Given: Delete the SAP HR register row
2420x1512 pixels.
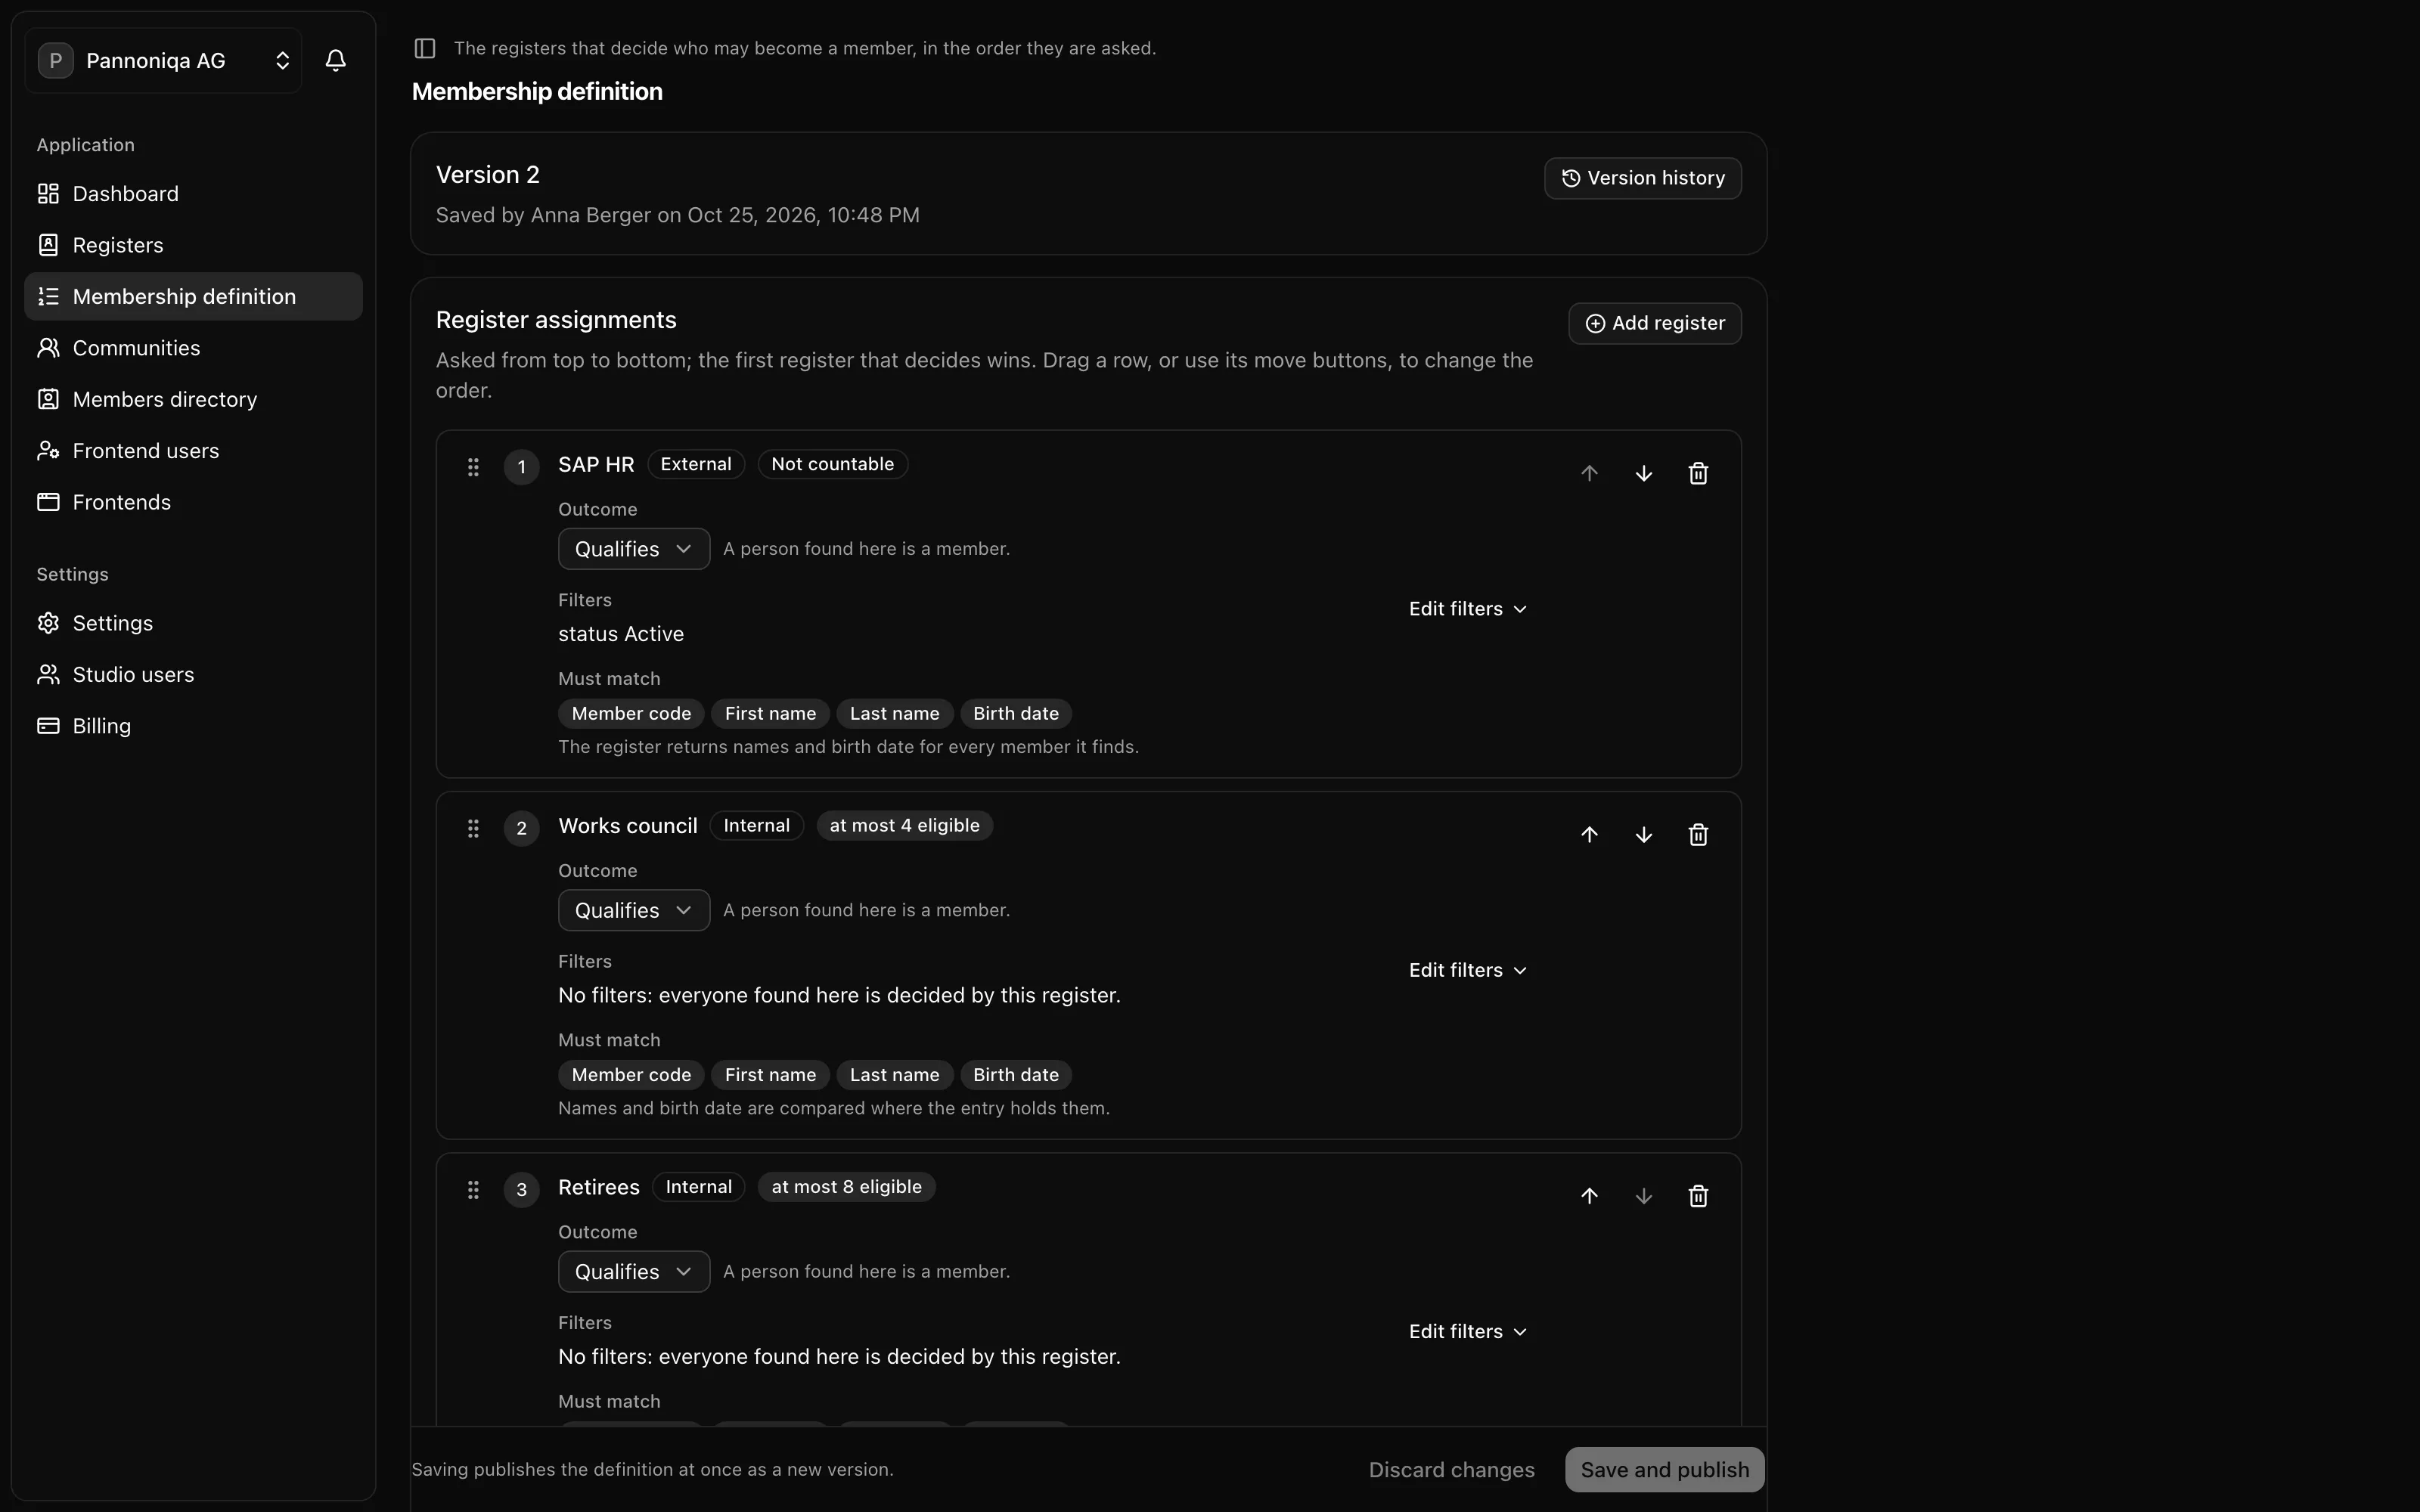Looking at the screenshot, I should [1698, 473].
